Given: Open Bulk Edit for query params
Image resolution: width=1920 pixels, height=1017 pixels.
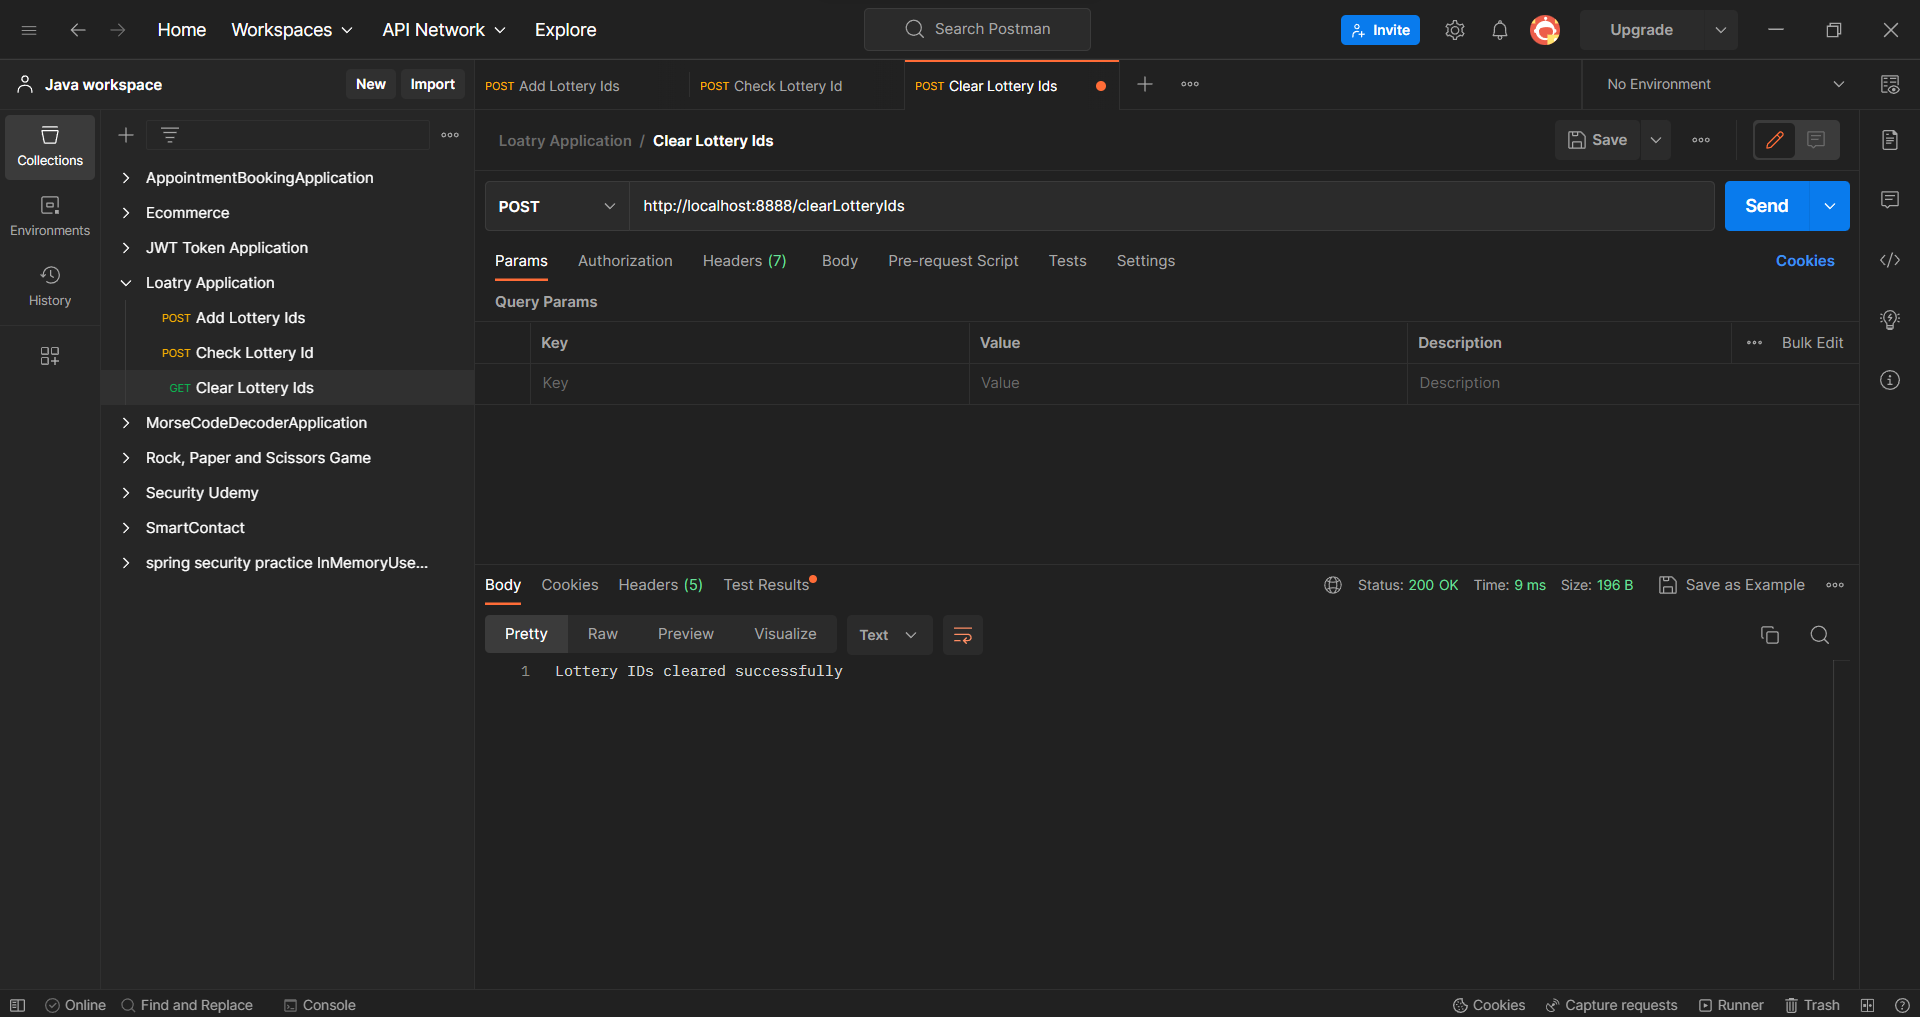Looking at the screenshot, I should [x=1813, y=342].
